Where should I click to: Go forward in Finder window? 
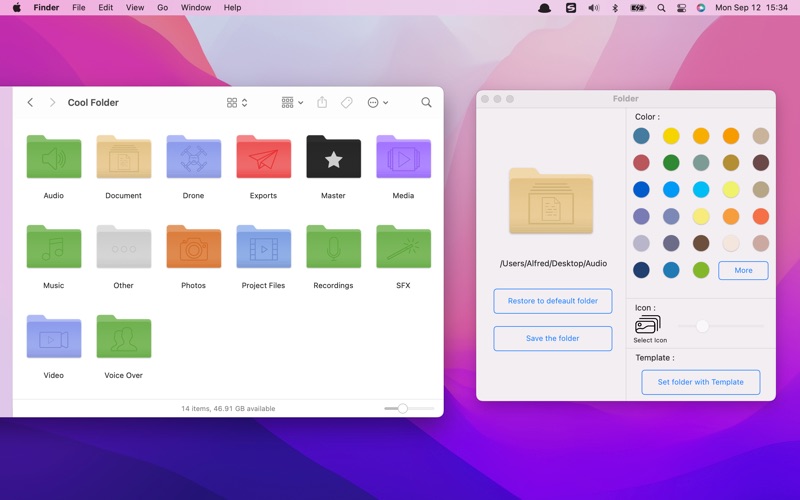(x=52, y=103)
